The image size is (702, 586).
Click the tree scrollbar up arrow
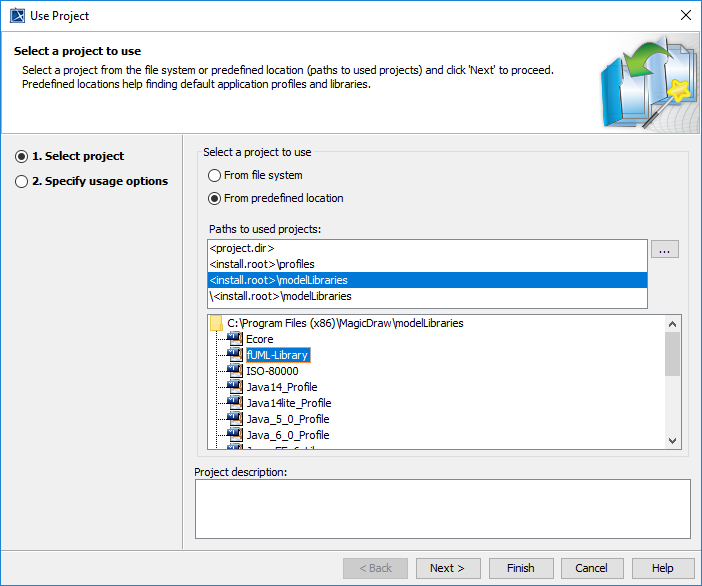(672, 324)
